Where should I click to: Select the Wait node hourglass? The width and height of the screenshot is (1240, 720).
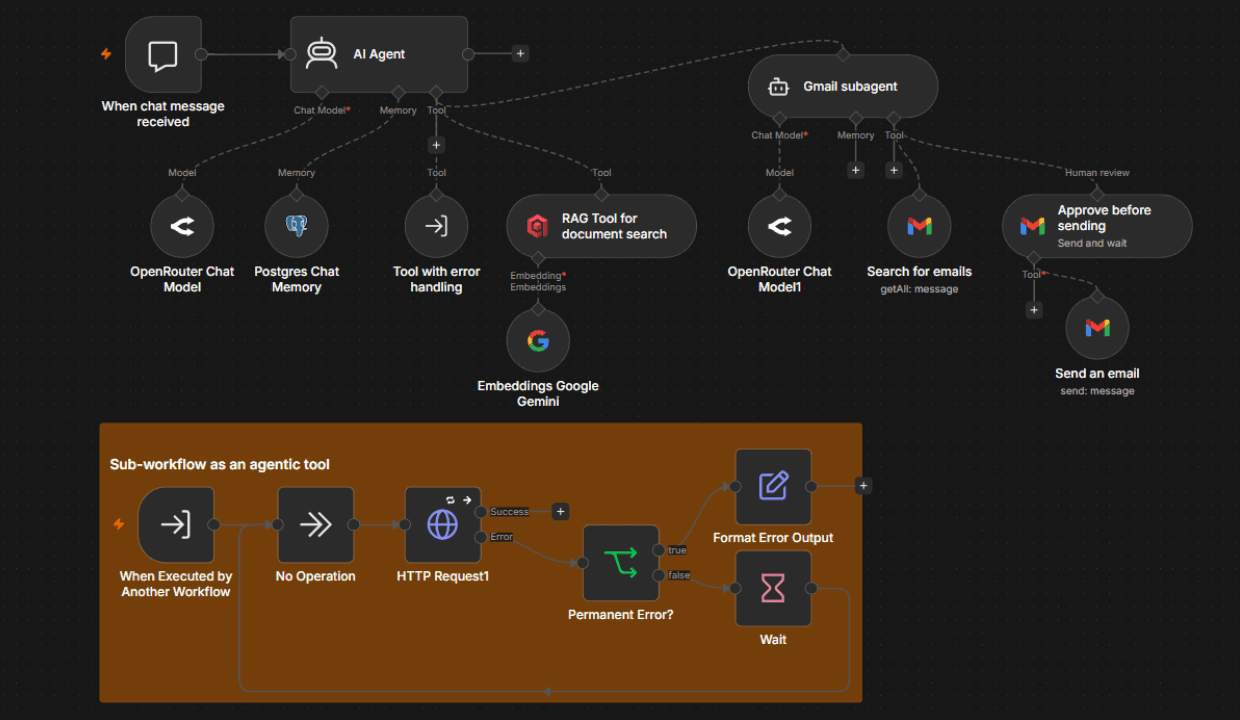pyautogui.click(x=773, y=588)
